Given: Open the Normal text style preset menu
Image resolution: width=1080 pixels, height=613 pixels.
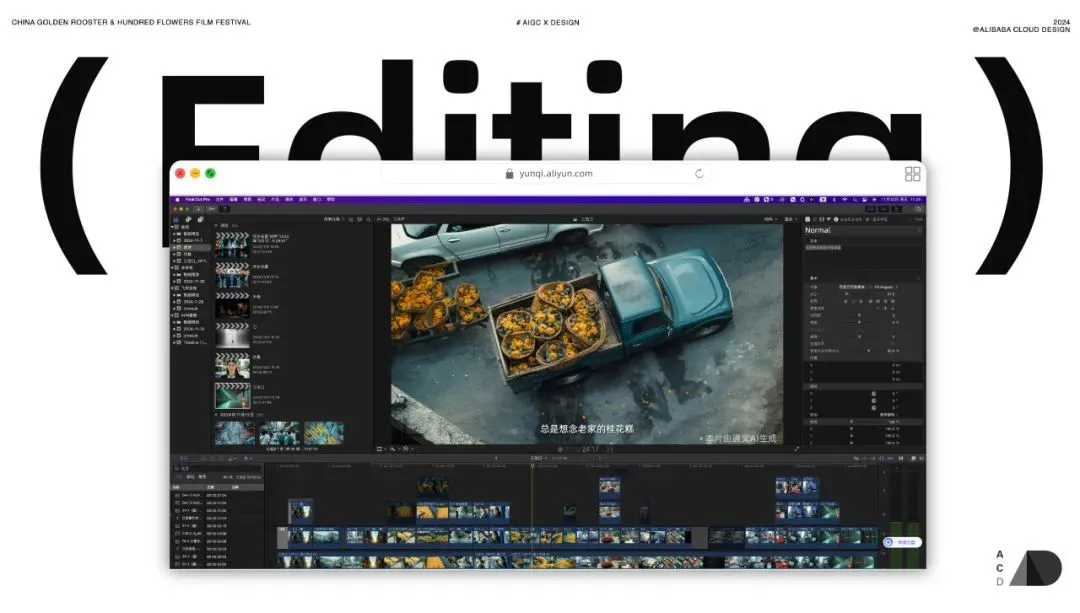Looking at the screenshot, I should click(x=863, y=230).
